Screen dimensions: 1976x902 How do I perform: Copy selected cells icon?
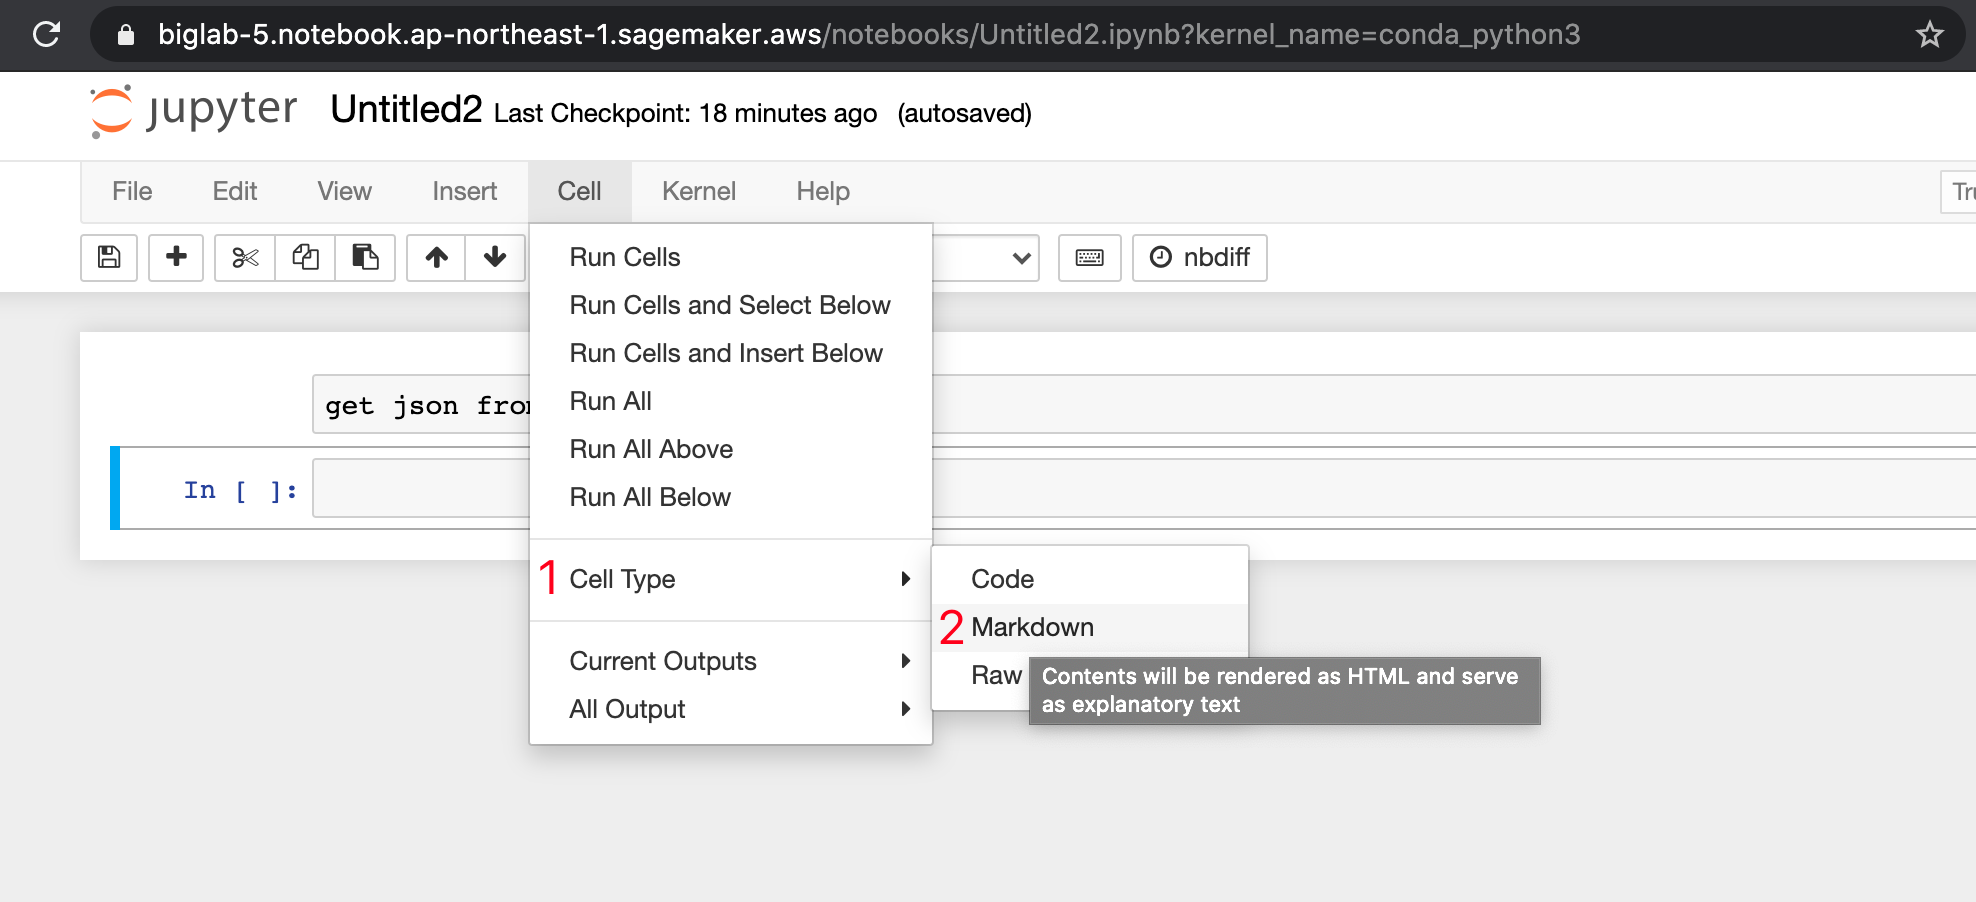pyautogui.click(x=305, y=258)
